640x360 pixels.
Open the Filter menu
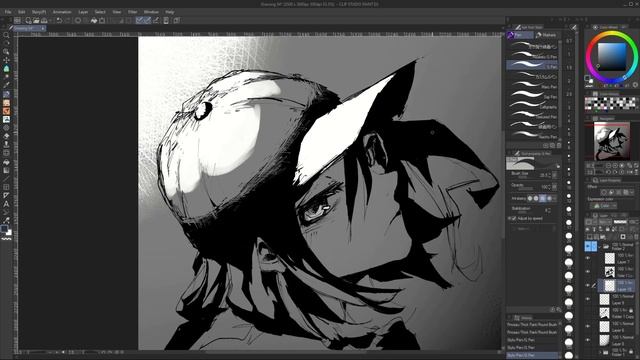tap(132, 12)
